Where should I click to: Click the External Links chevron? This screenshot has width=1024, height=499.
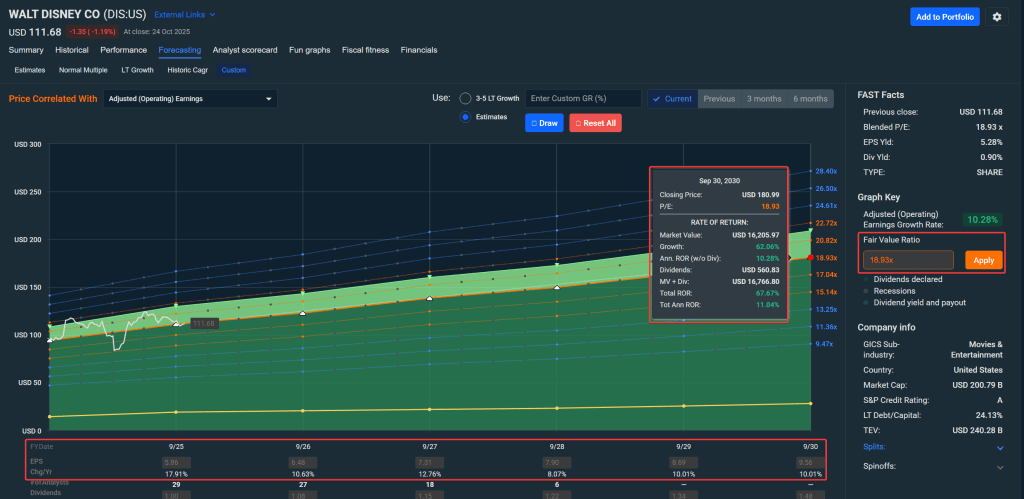[x=212, y=15]
